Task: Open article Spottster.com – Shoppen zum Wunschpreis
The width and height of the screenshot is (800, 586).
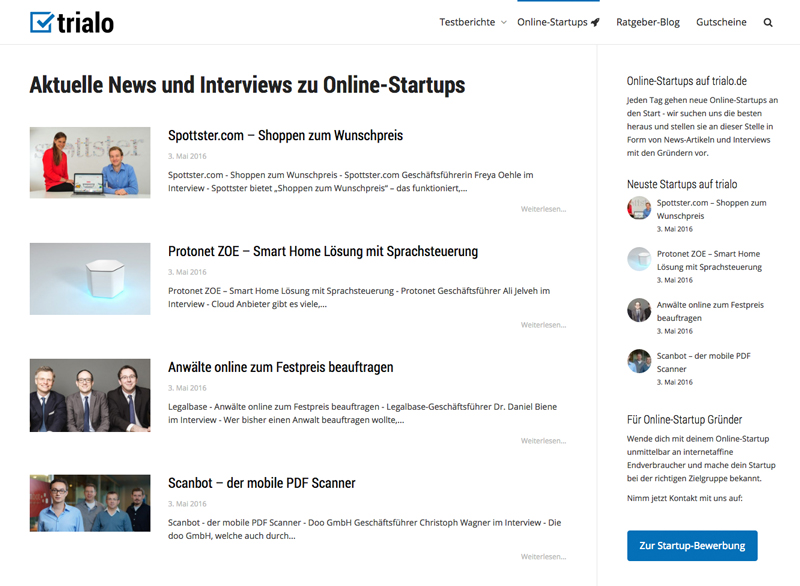Action: pos(285,135)
